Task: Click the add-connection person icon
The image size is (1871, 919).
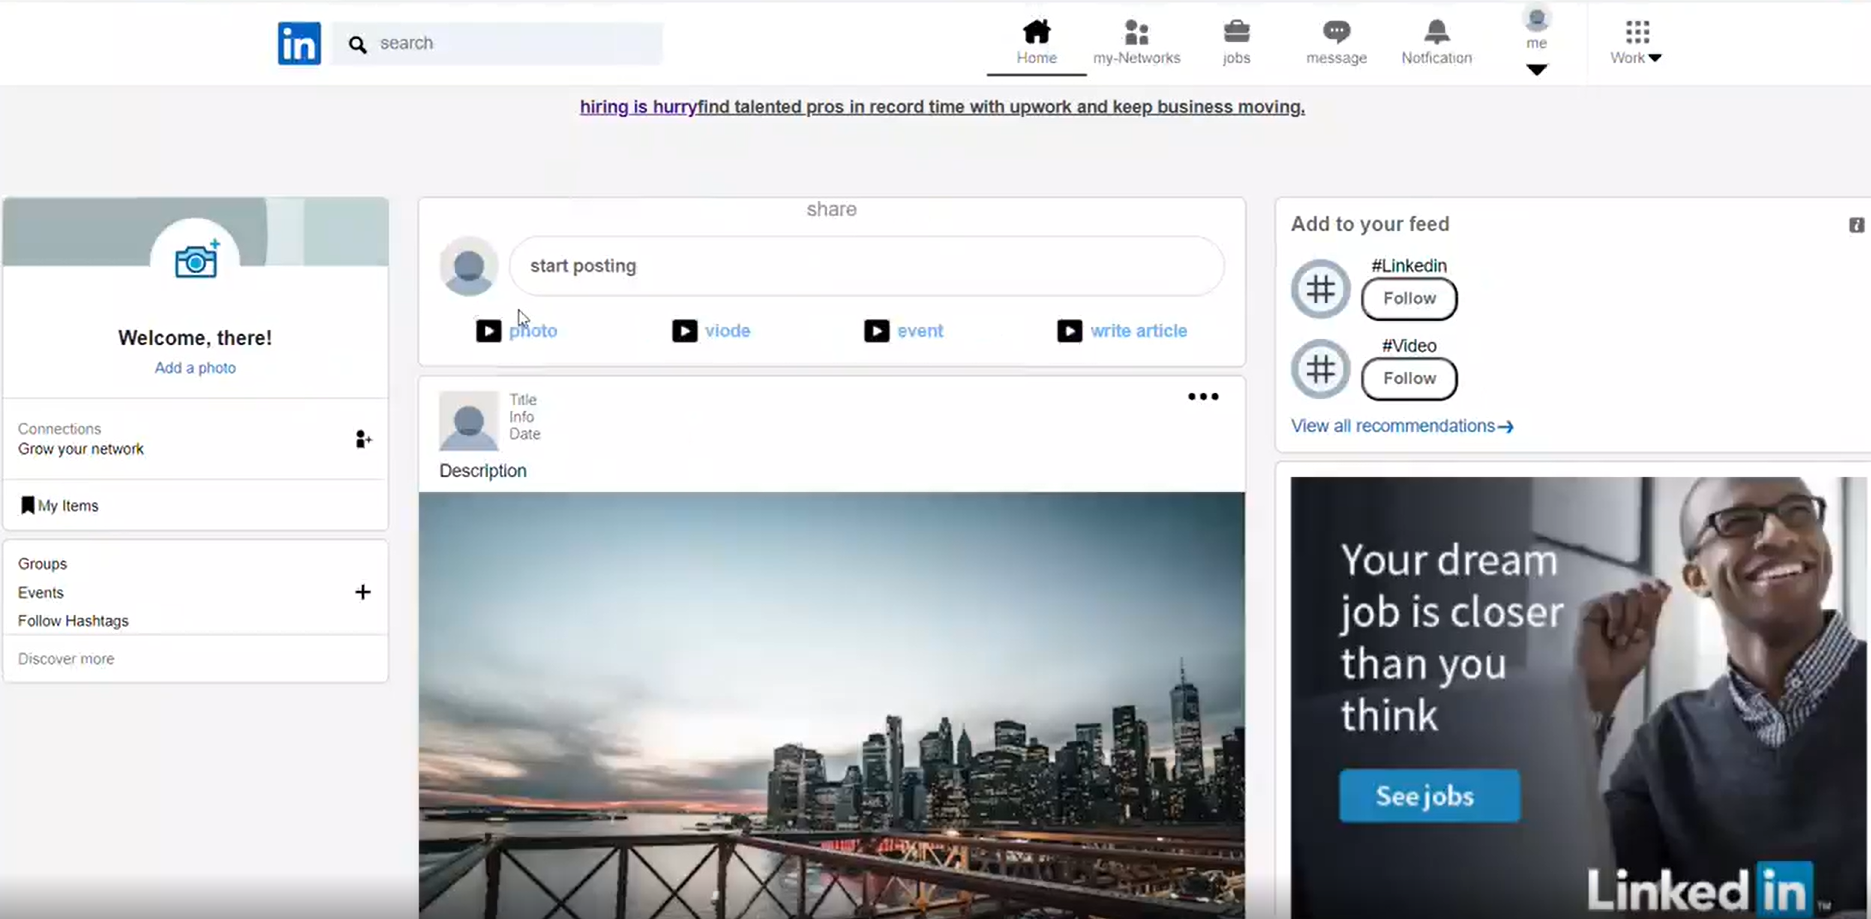Action: (363, 439)
